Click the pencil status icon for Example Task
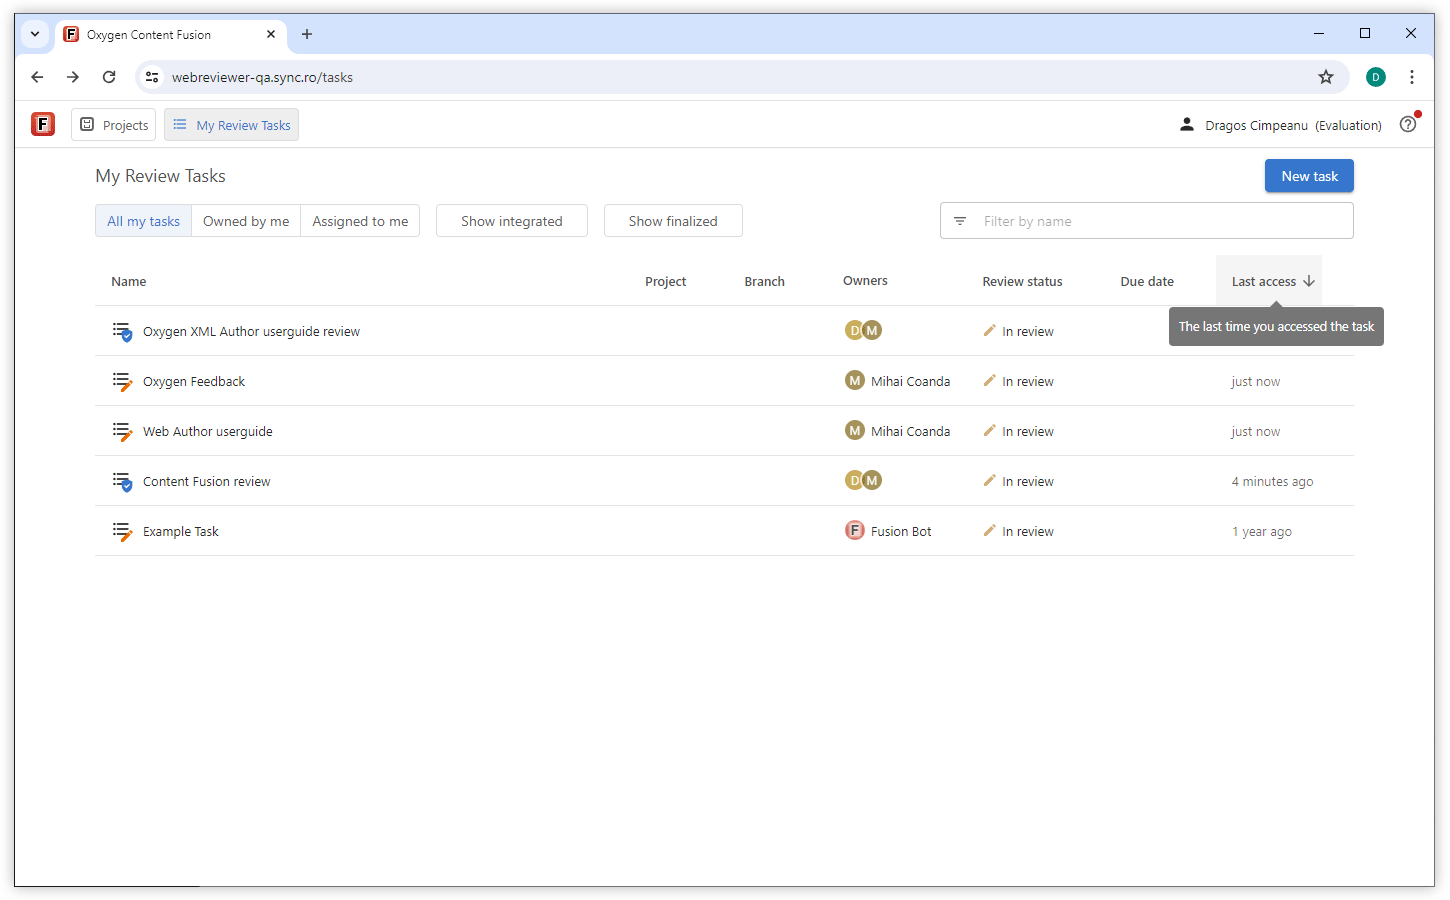 click(989, 530)
